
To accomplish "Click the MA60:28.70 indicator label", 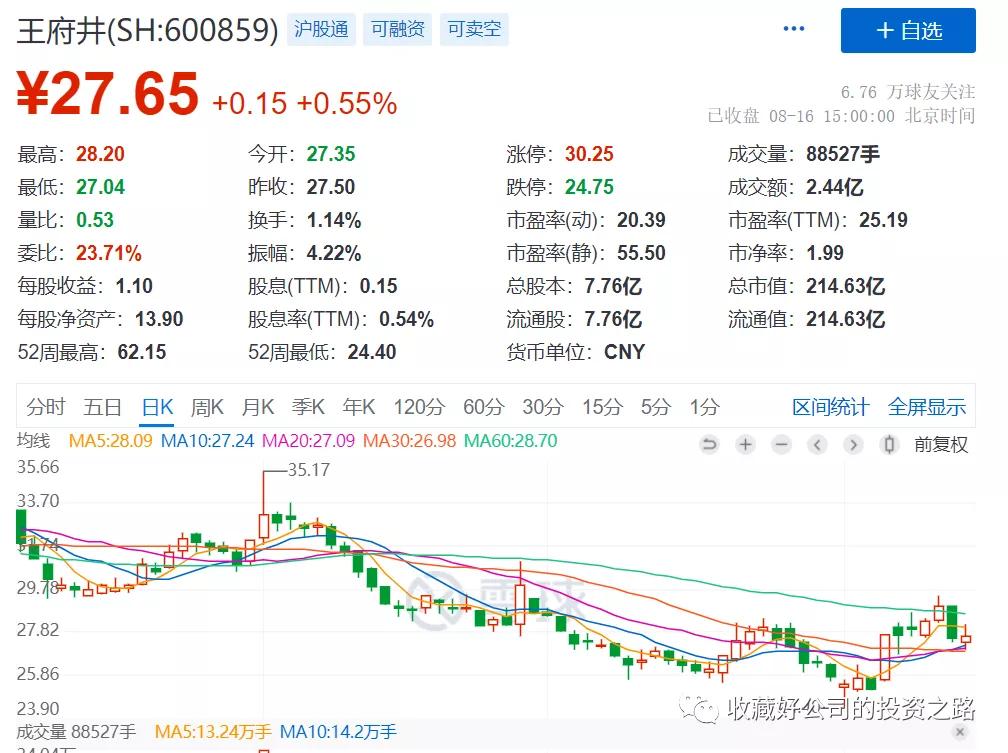I will (510, 441).
